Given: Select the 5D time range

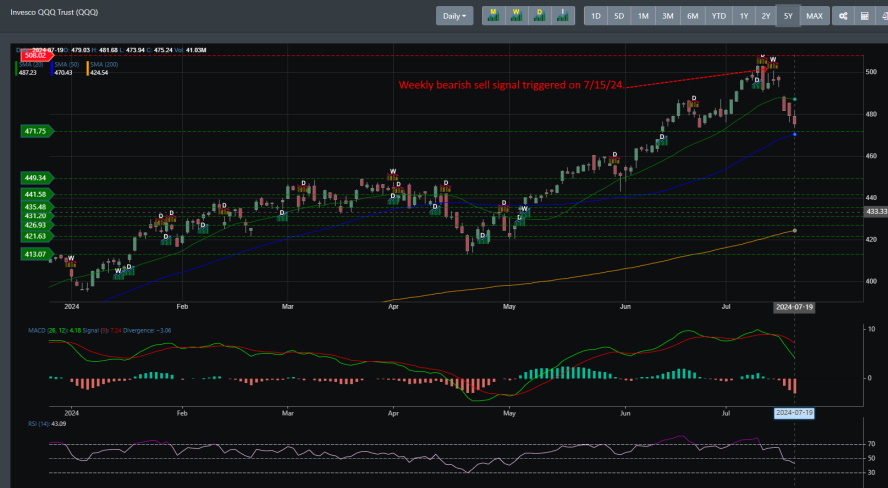Looking at the screenshot, I should coord(619,16).
